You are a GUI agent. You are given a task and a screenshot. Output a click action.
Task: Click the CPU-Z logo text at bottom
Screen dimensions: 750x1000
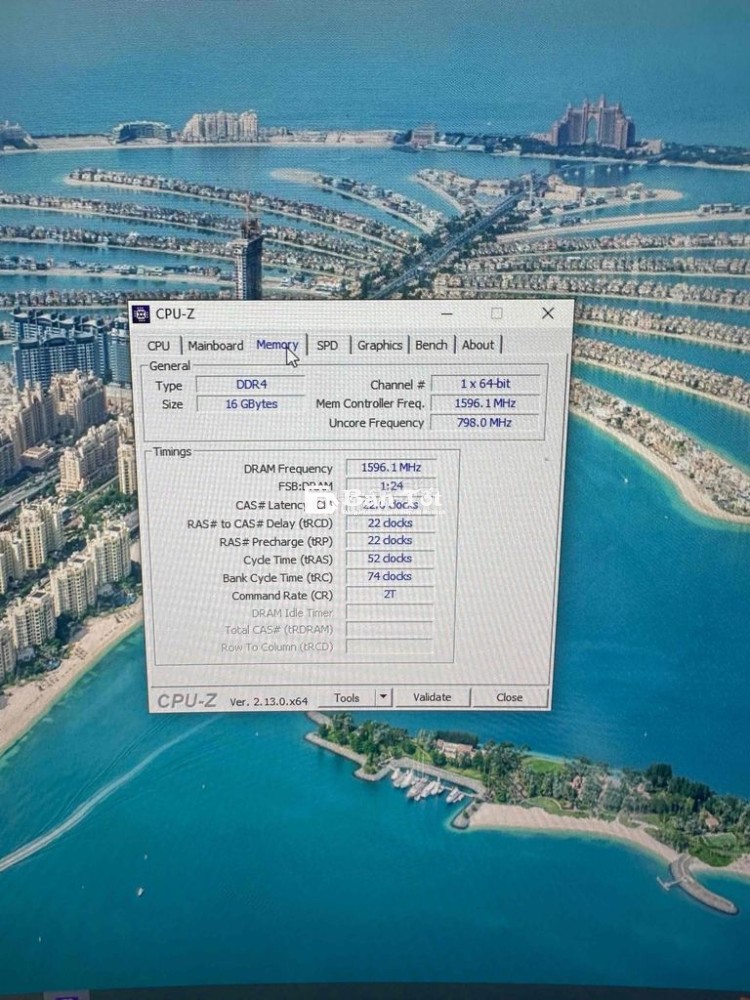pyautogui.click(x=187, y=700)
